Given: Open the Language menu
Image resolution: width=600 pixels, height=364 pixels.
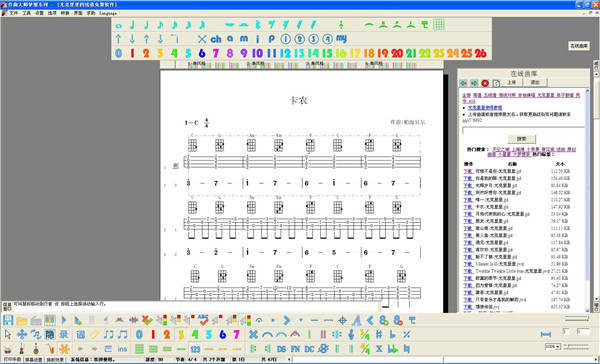Looking at the screenshot, I should pos(108,13).
